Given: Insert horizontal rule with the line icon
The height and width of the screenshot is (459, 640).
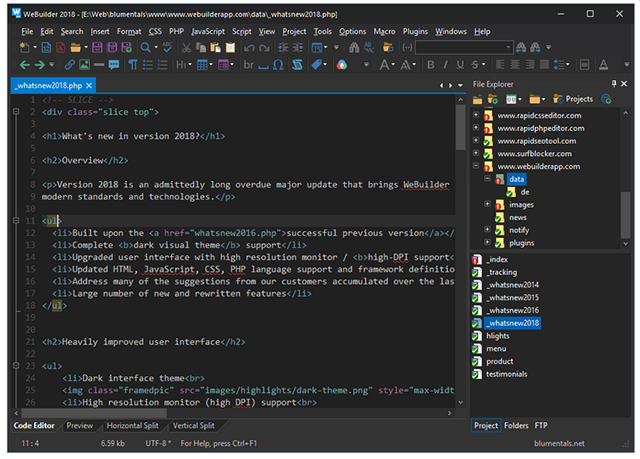Looking at the screenshot, I should (99, 64).
